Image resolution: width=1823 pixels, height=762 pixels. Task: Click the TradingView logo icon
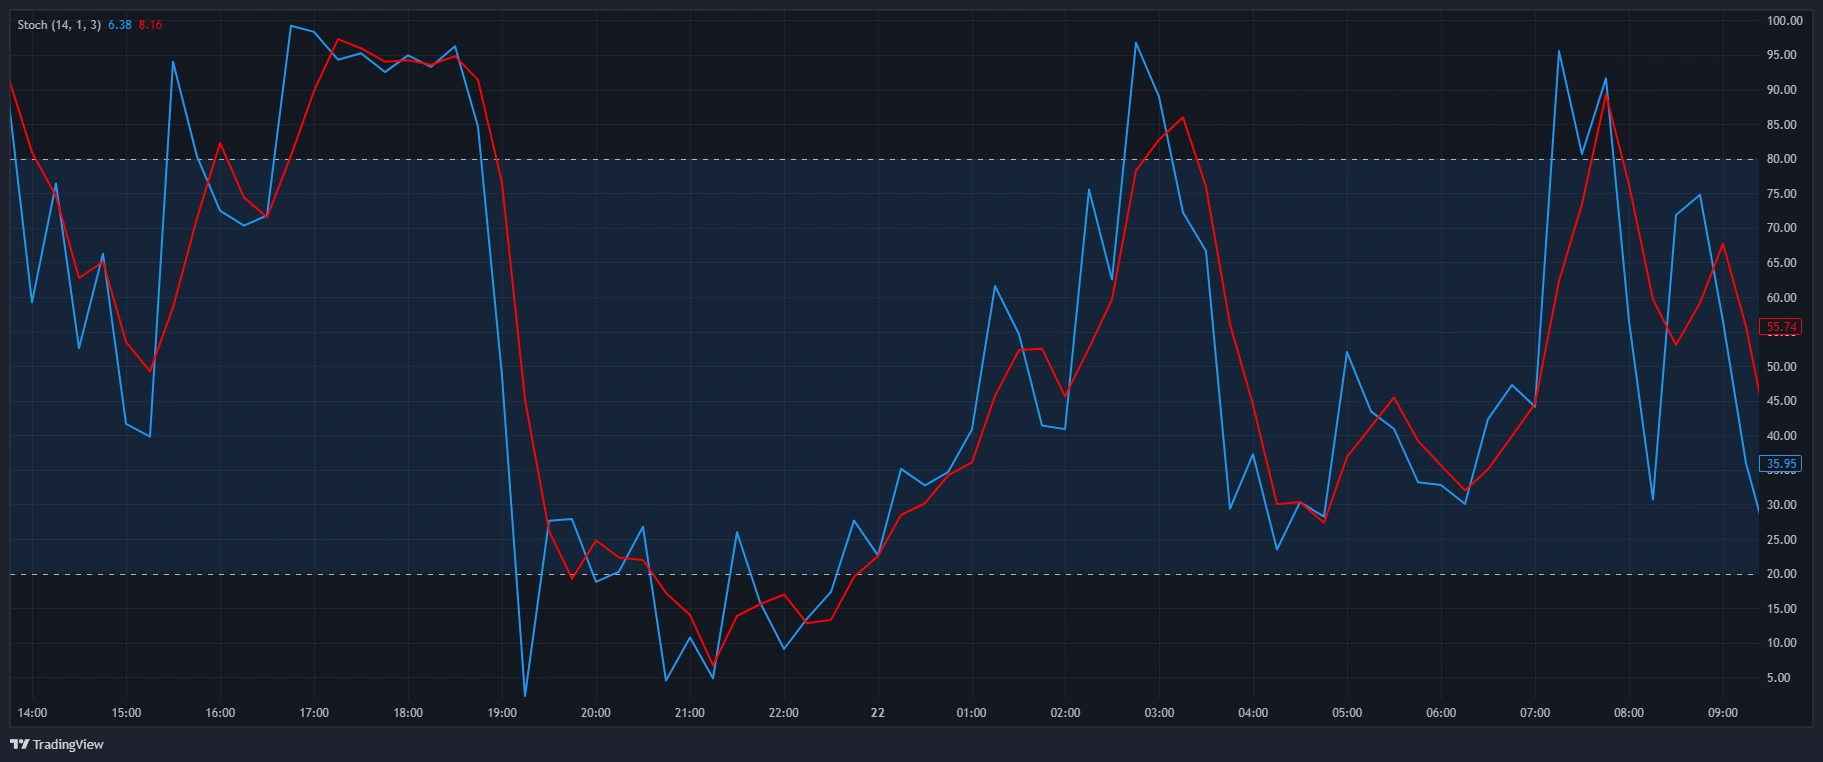pyautogui.click(x=19, y=744)
